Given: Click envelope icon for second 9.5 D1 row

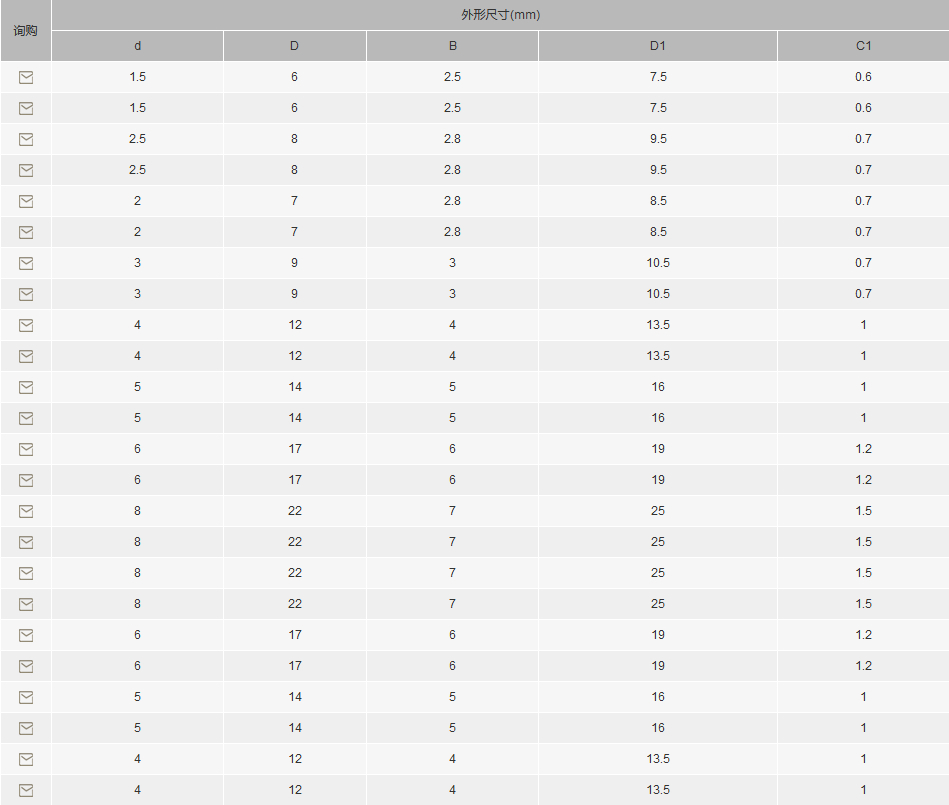Looking at the screenshot, I should pos(26,170).
